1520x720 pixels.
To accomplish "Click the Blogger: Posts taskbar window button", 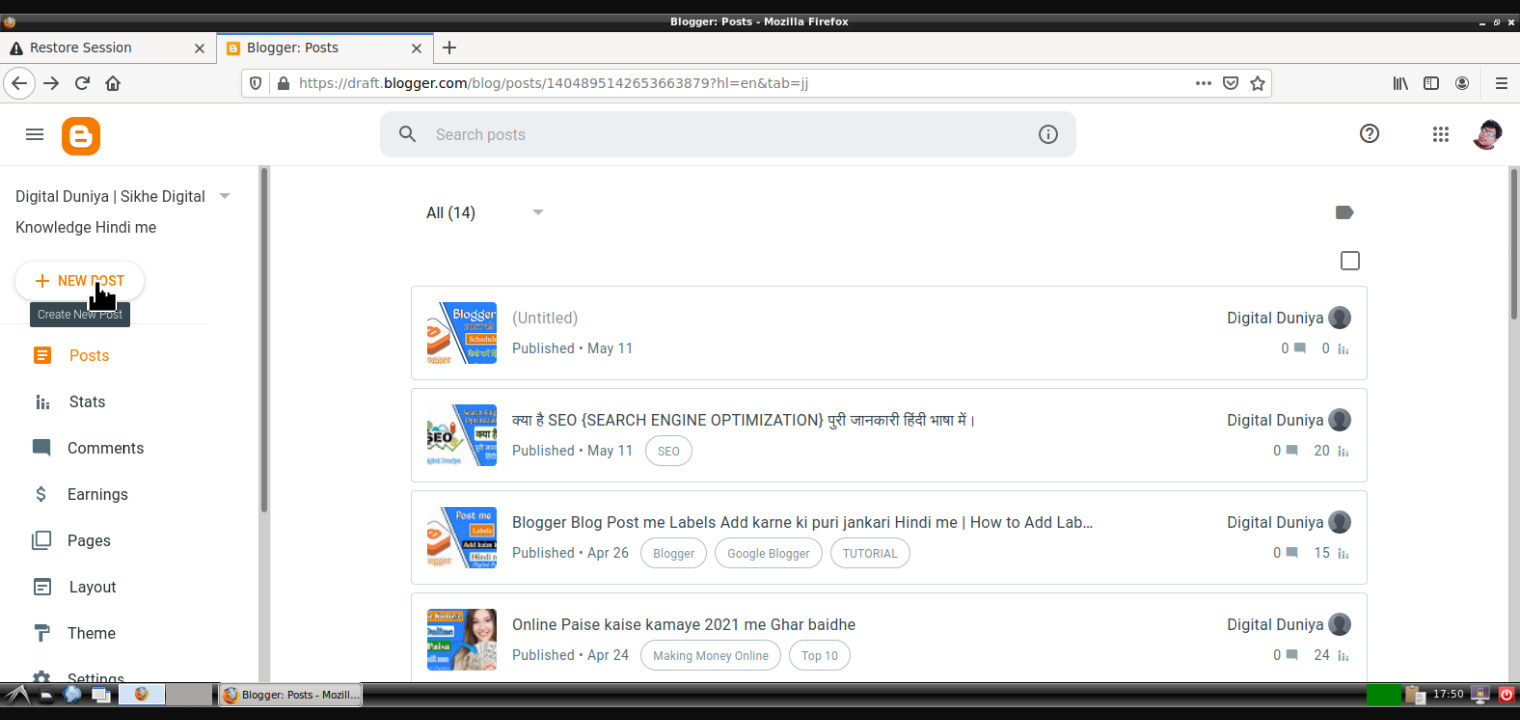I will coord(291,694).
